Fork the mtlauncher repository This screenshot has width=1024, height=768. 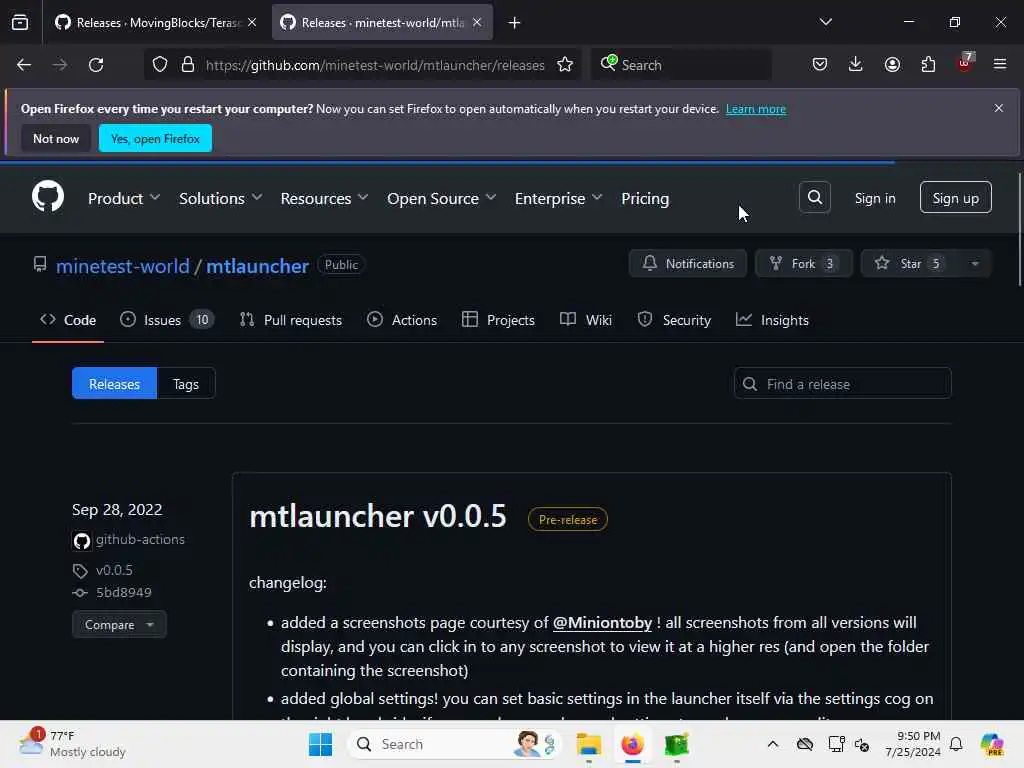(803, 264)
